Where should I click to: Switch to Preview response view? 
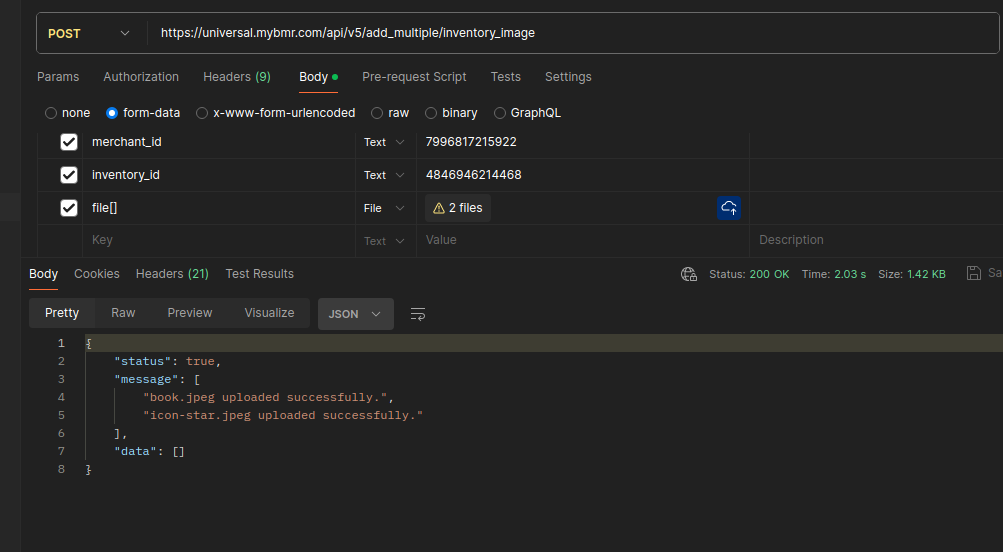tap(190, 313)
